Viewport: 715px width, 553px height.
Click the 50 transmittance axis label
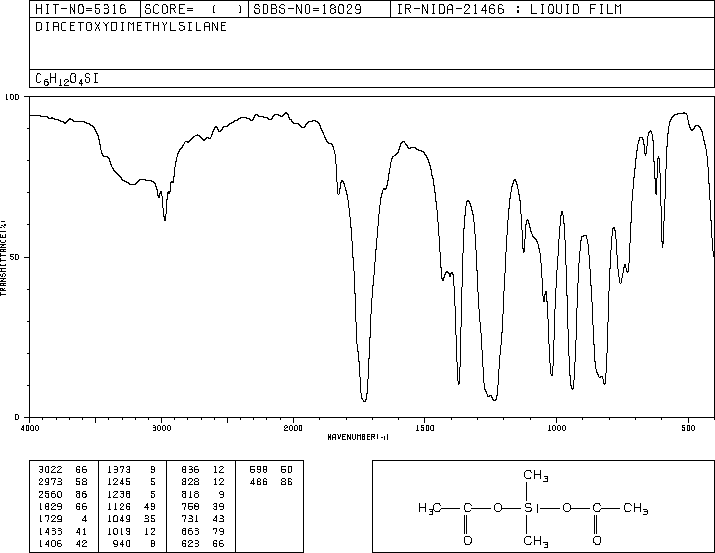click(x=15, y=257)
